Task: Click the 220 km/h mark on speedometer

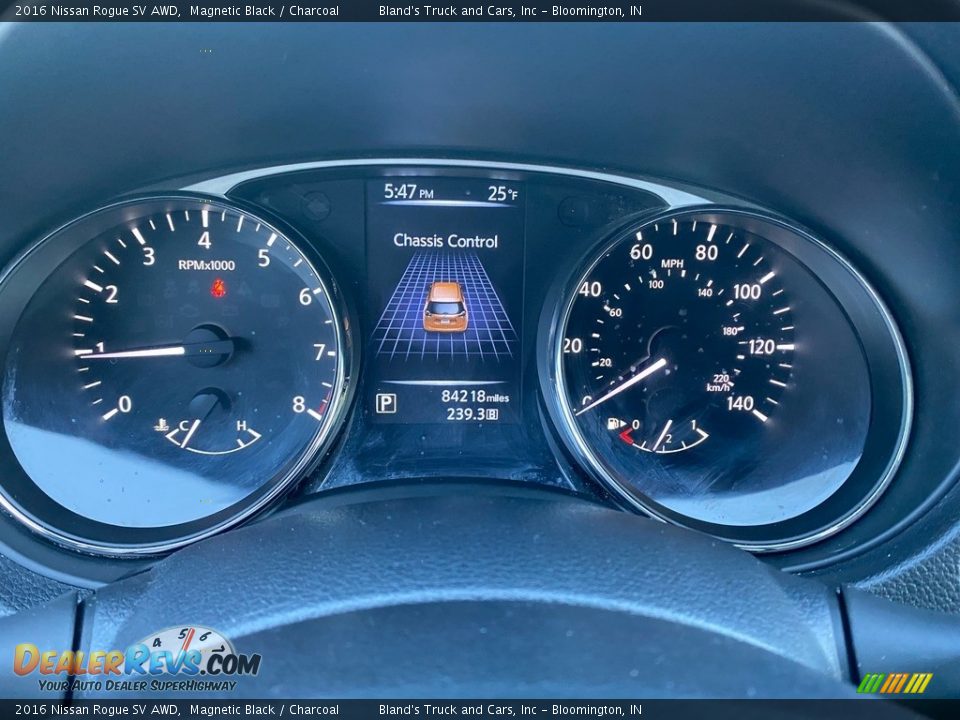Action: (x=721, y=378)
